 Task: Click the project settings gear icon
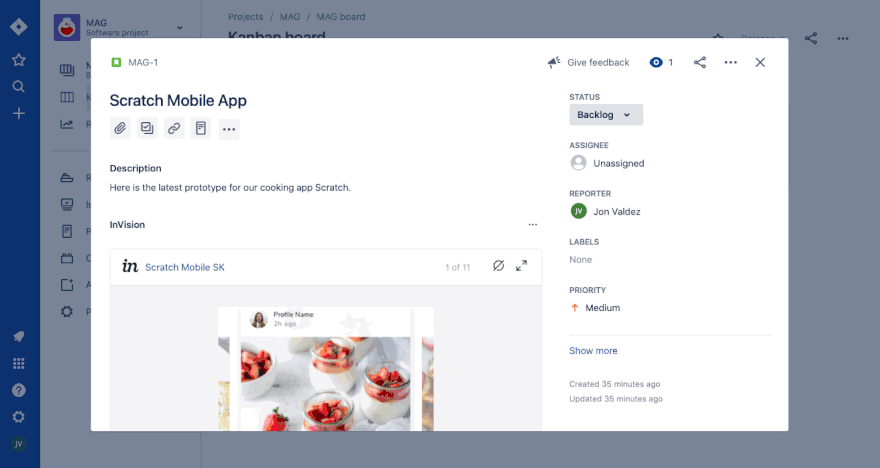point(67,311)
